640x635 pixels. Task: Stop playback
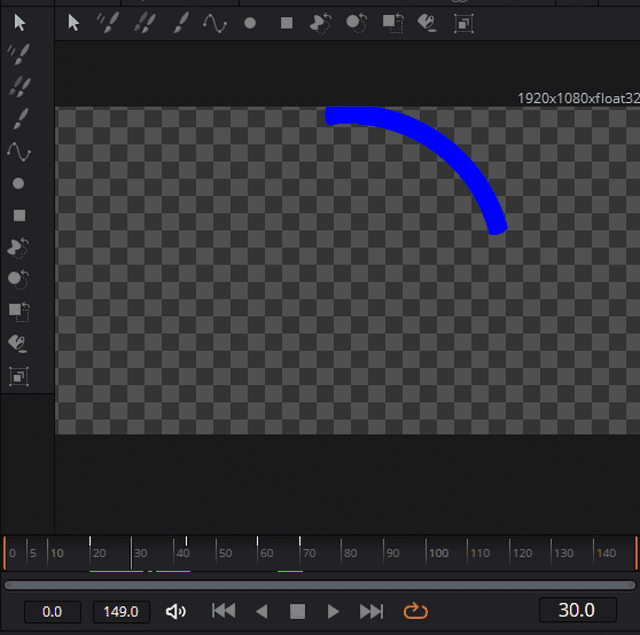click(297, 611)
